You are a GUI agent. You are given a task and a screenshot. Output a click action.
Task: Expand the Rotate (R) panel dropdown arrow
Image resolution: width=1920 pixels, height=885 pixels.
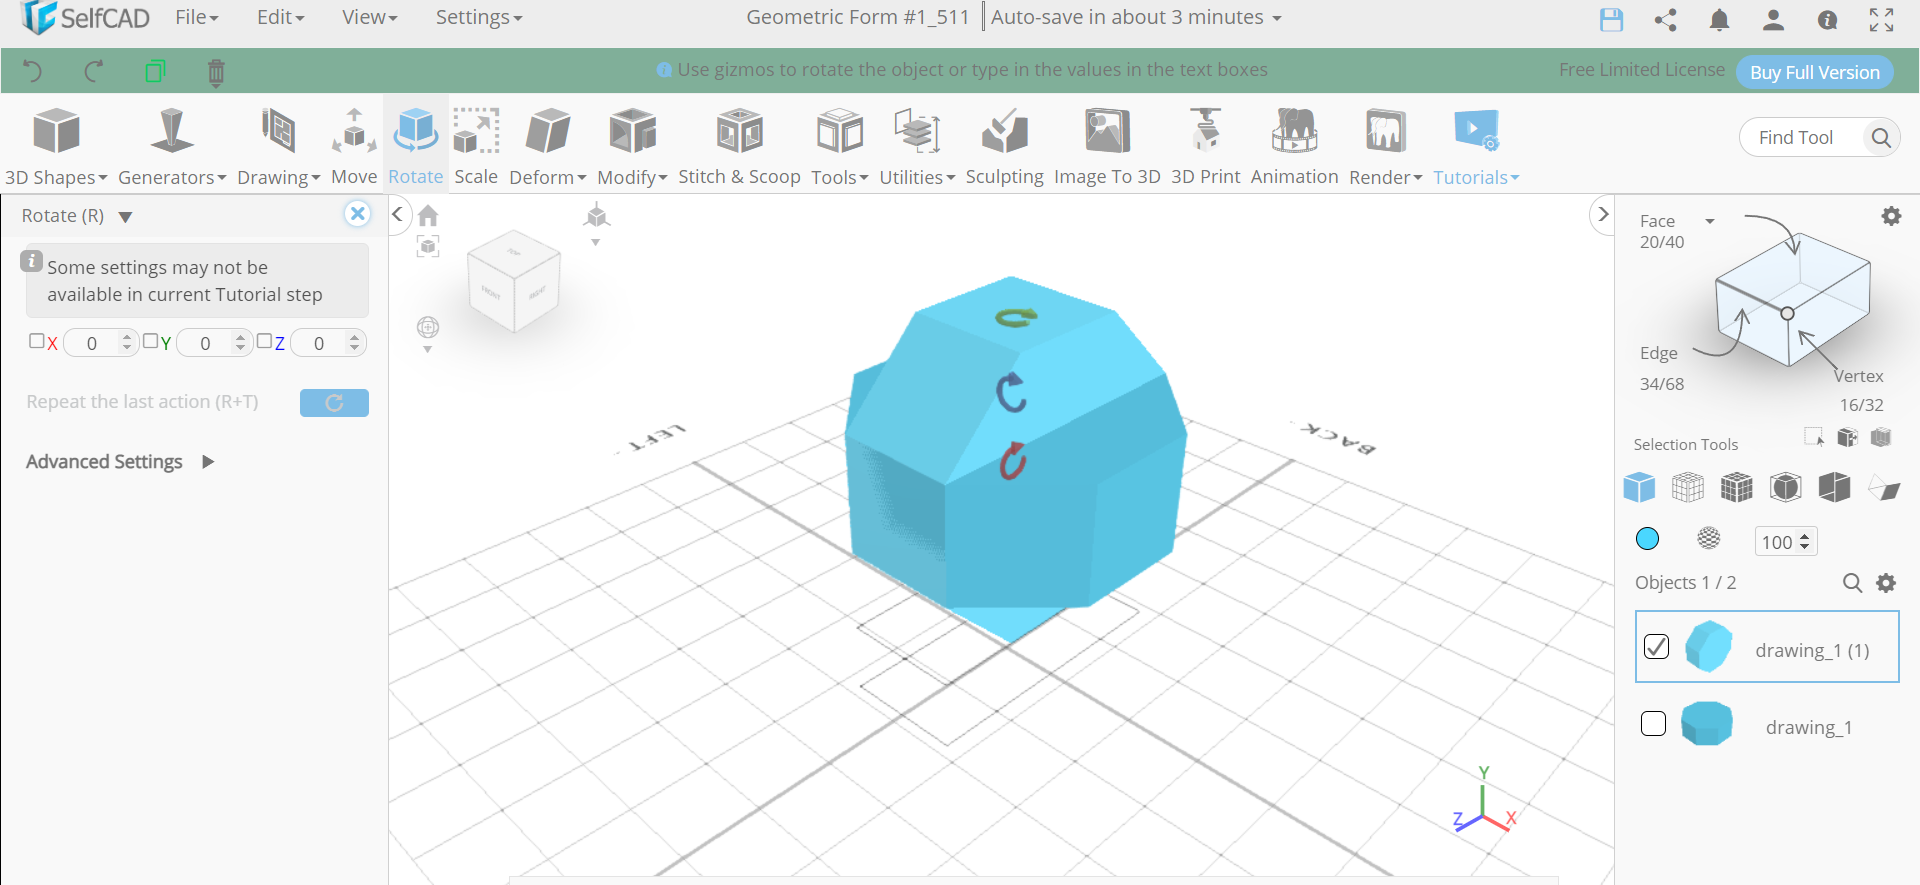(x=125, y=217)
